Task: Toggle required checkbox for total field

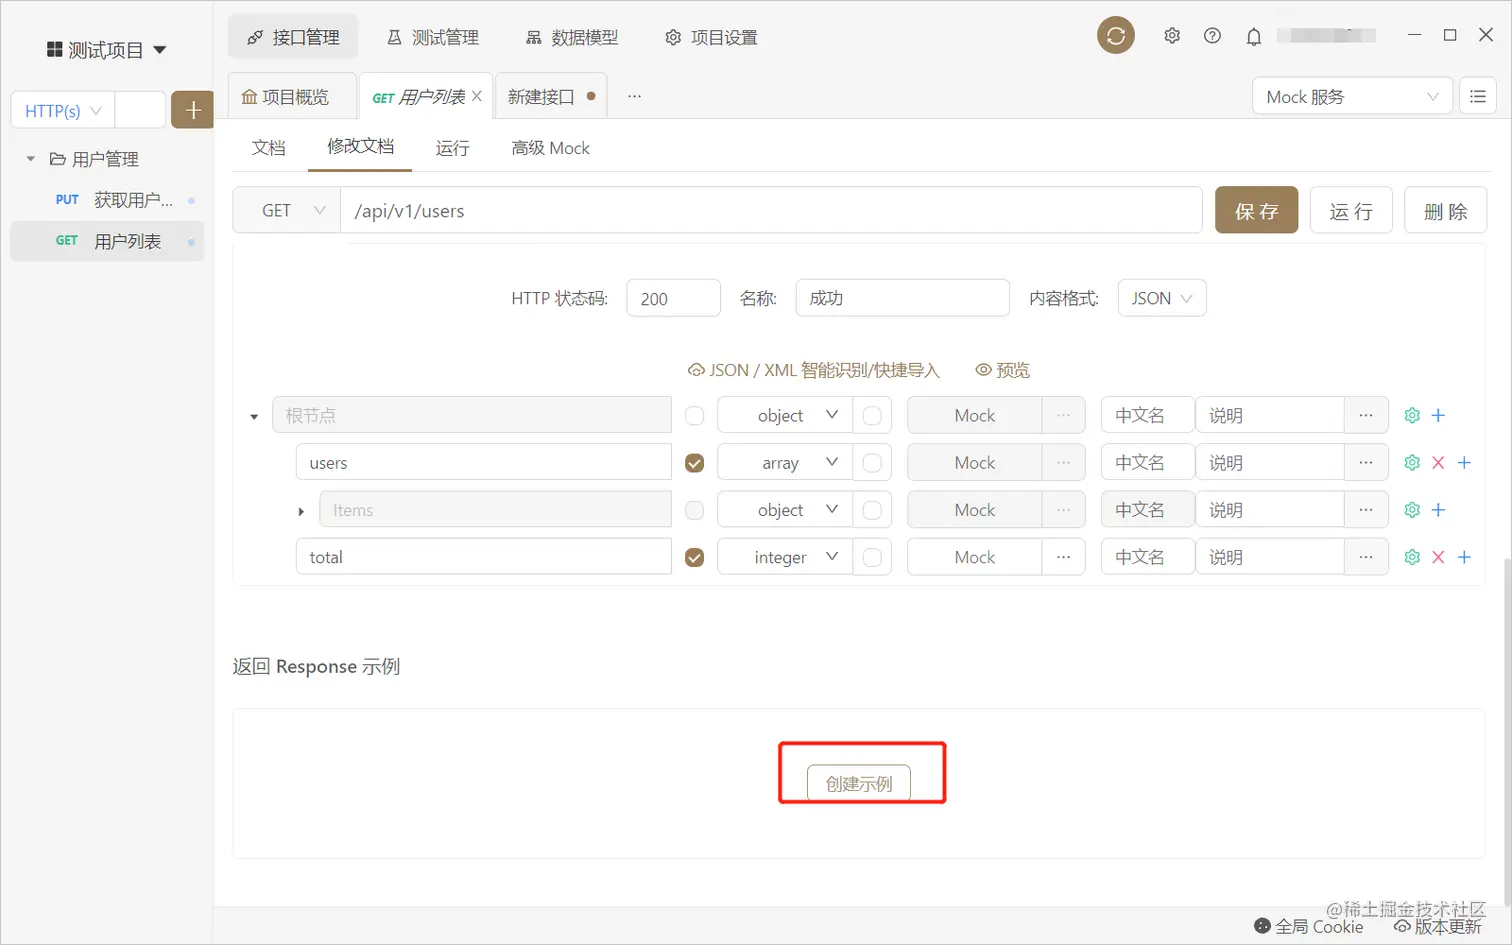Action: [x=694, y=557]
